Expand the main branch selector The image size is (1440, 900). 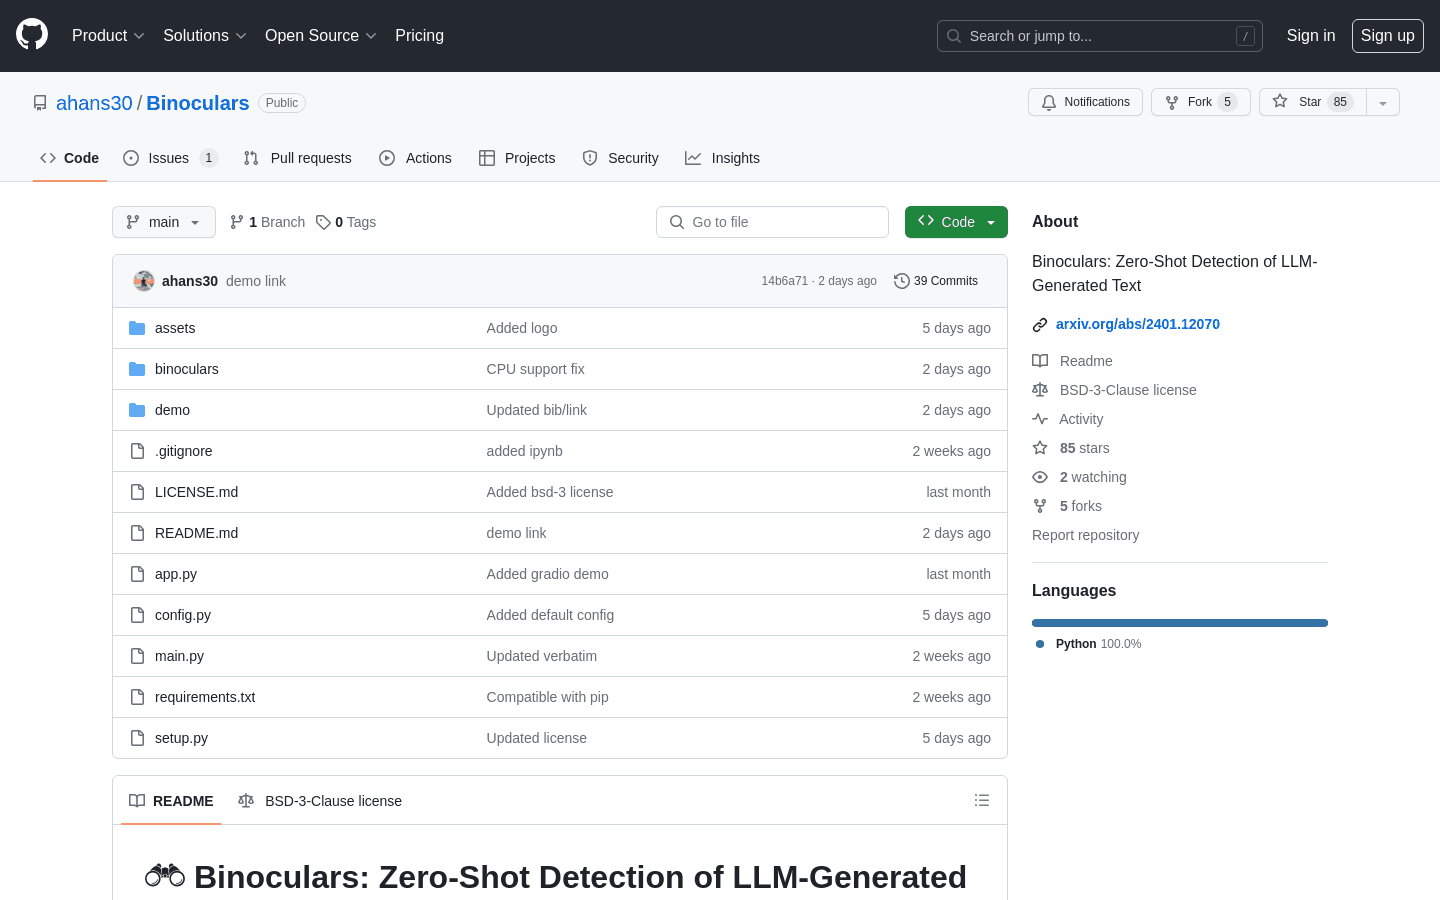point(164,222)
